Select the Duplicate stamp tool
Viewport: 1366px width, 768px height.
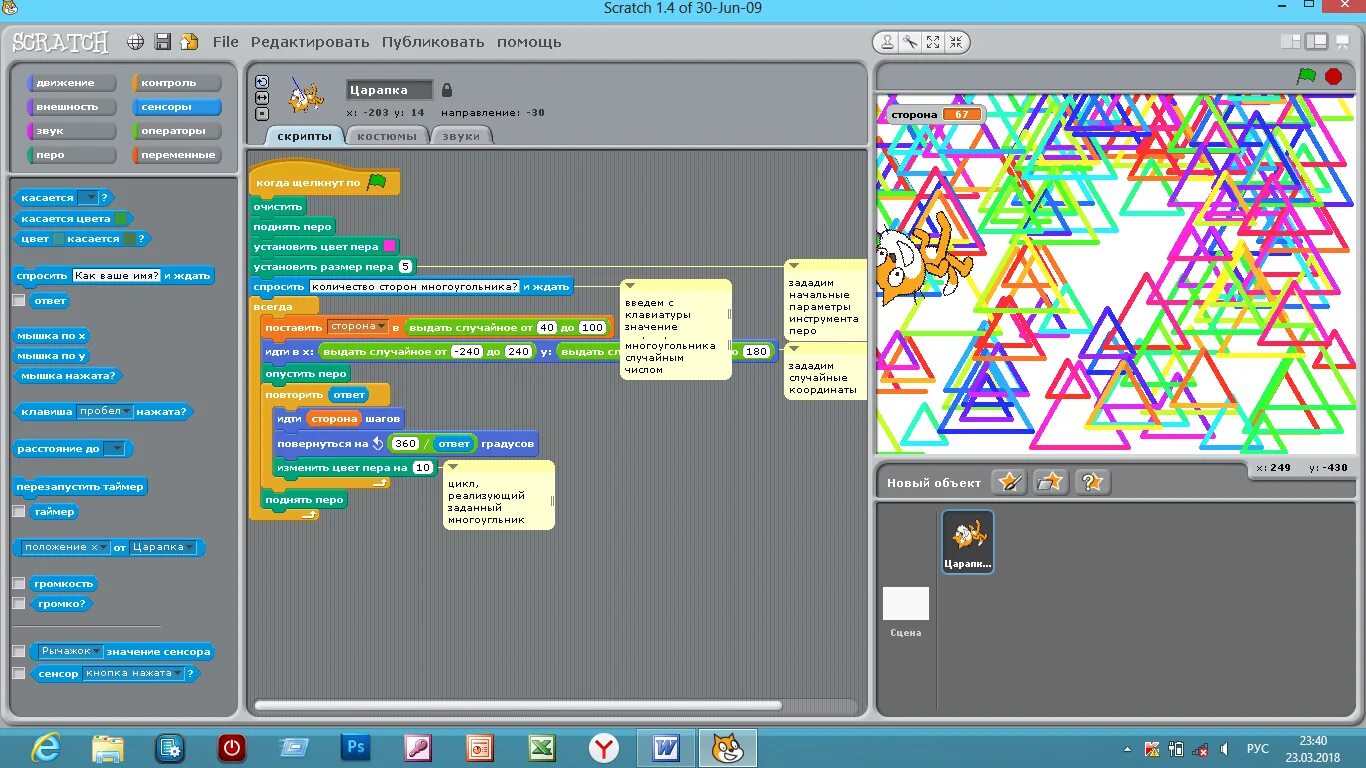(887, 42)
